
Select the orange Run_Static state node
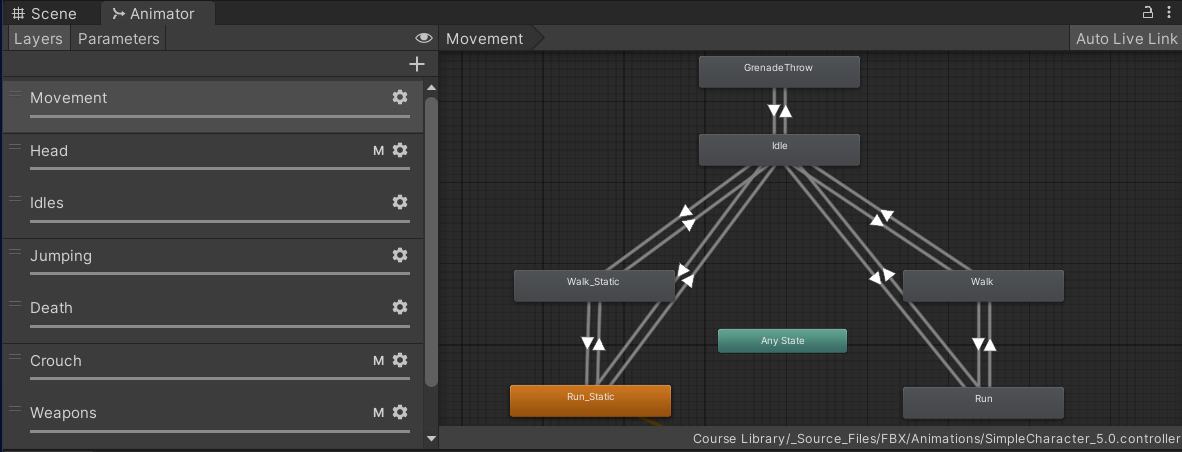click(x=590, y=400)
